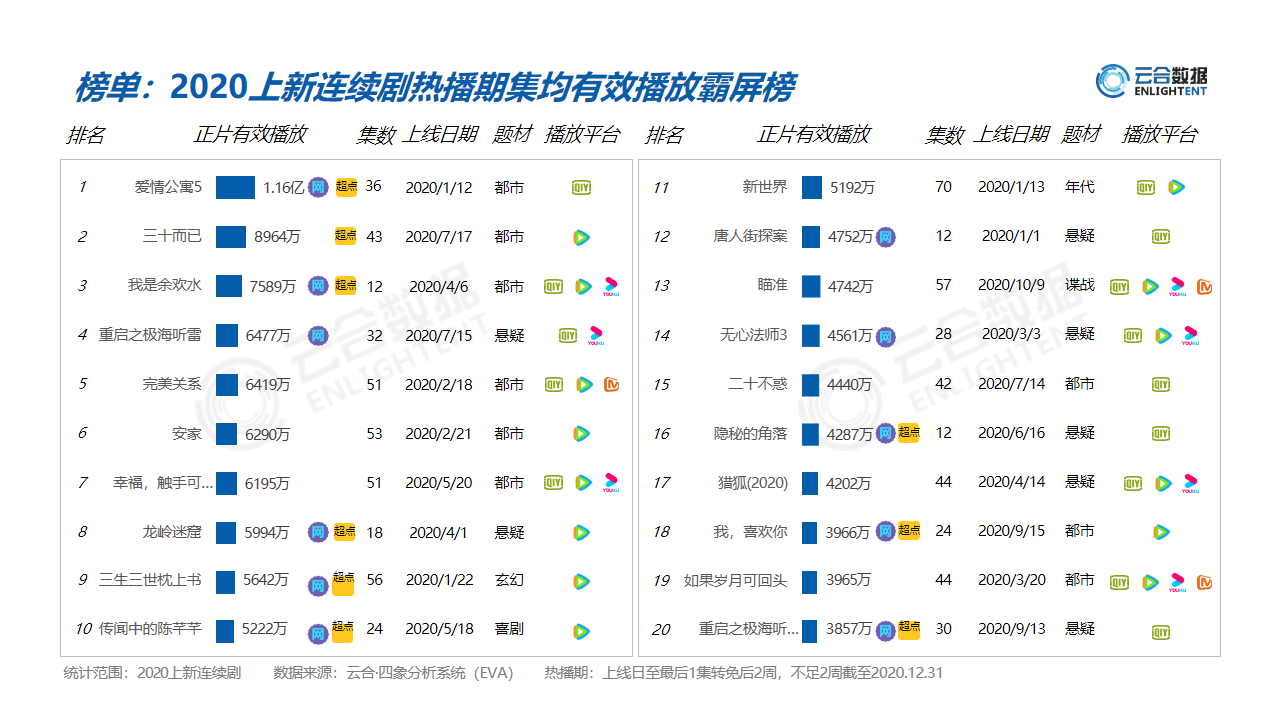The height and width of the screenshot is (720, 1280).
Task: Click the title 完美关系
Action: point(172,384)
